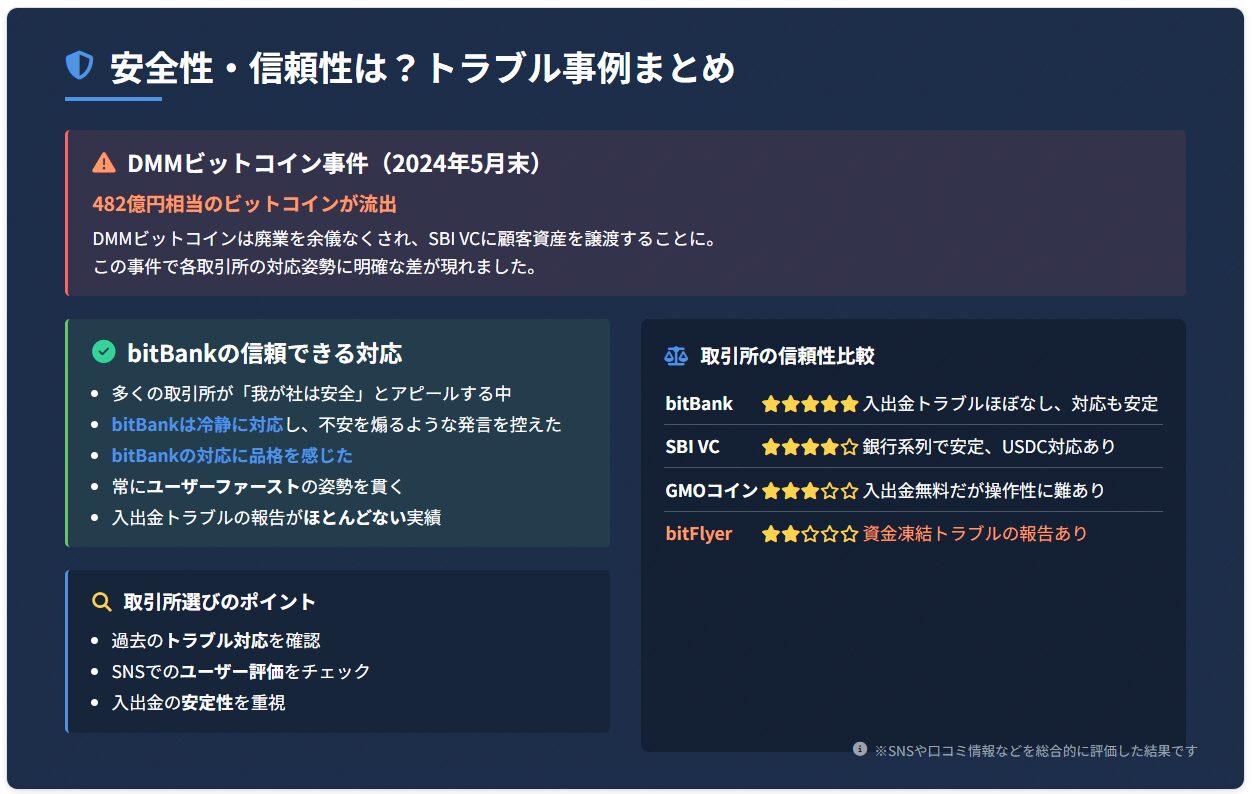
Task: Click the line about SBI VCに顧客資産を譲渡
Action: tap(405, 239)
